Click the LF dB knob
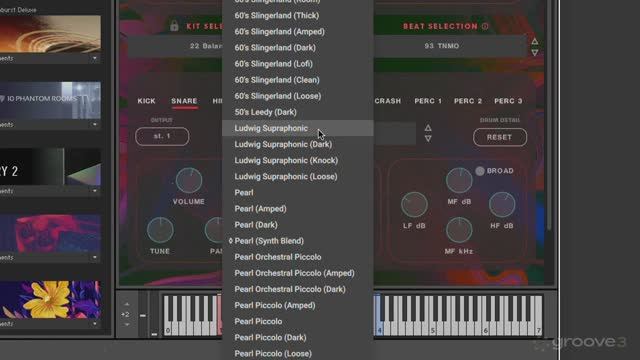640x360 pixels. click(x=414, y=204)
